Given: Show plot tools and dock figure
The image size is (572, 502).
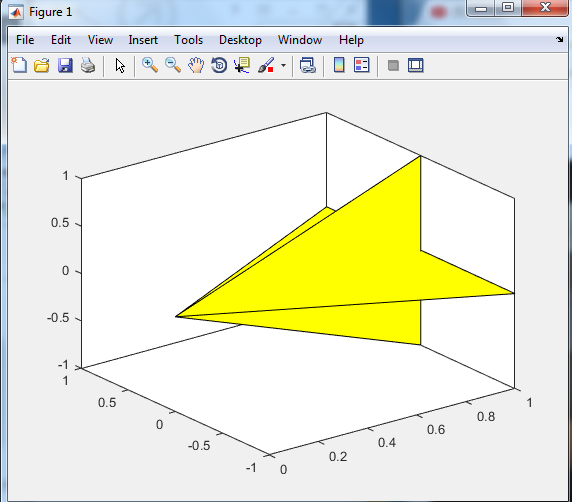Looking at the screenshot, I should click(x=416, y=66).
